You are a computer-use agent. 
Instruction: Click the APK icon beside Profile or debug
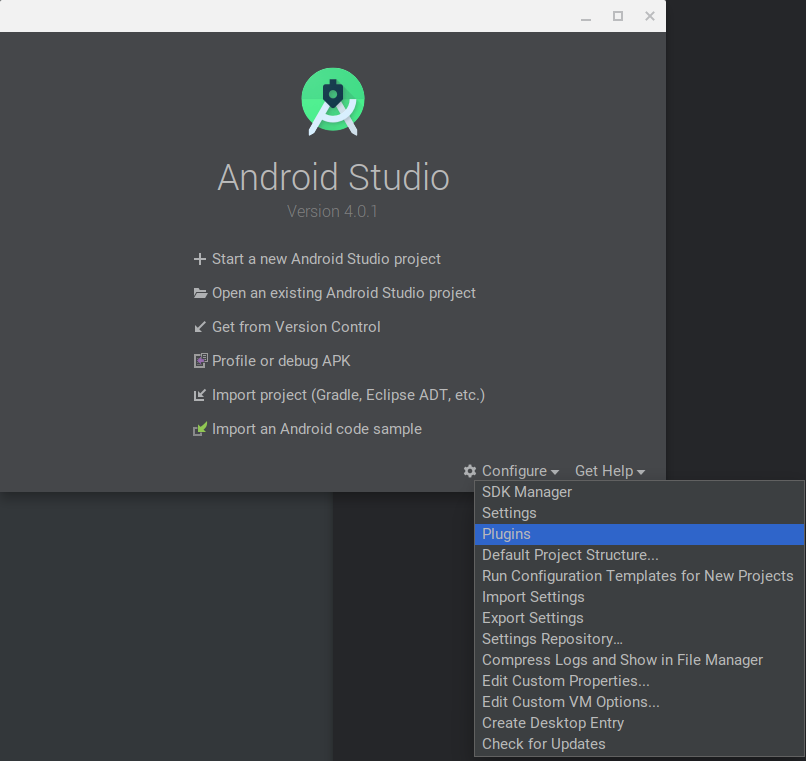[x=200, y=360]
